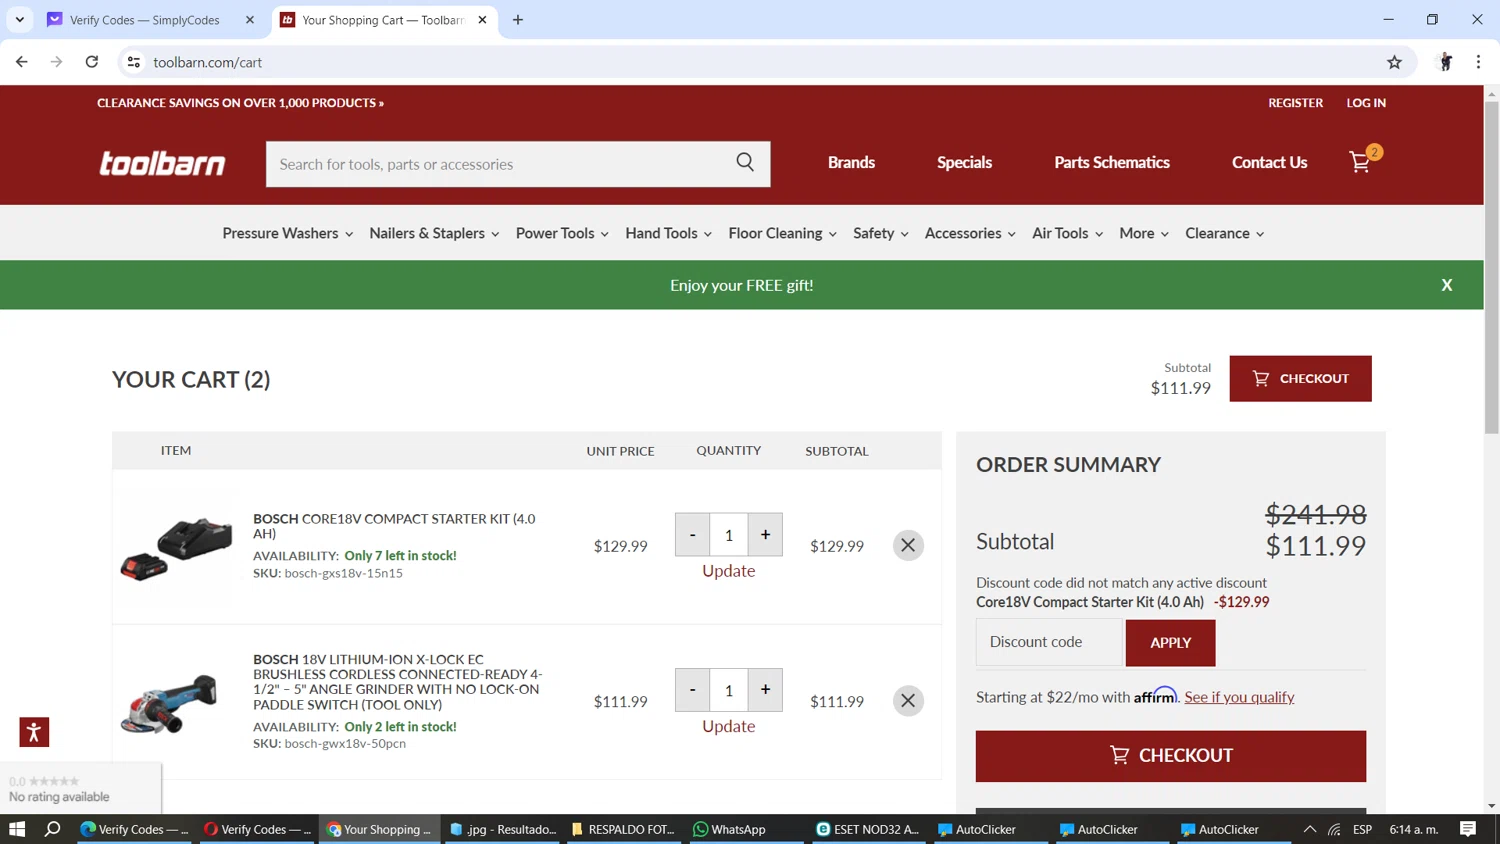Go to Specials page
Image resolution: width=1500 pixels, height=844 pixels.
964,162
